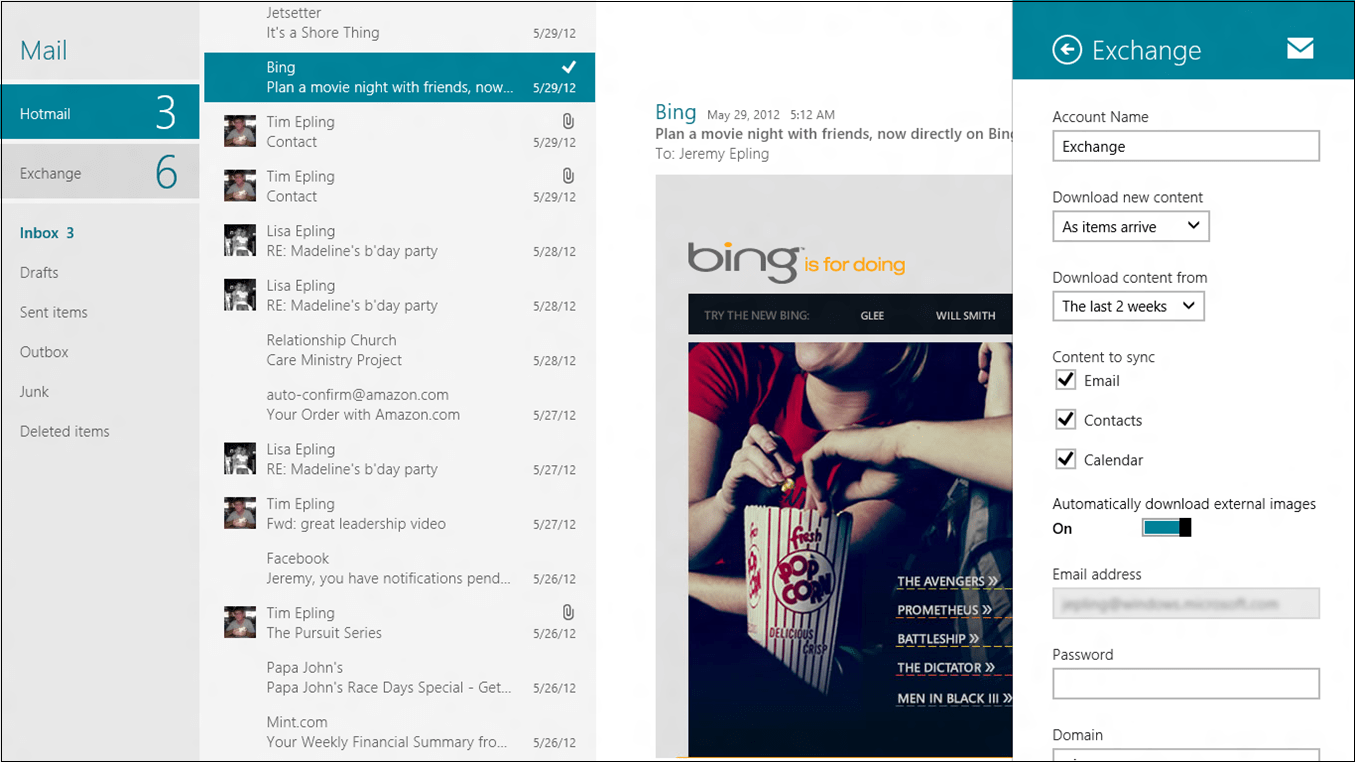Open the Amazon 'Your Order' email
Viewport: 1355px width, 762px height.
pyautogui.click(x=399, y=405)
